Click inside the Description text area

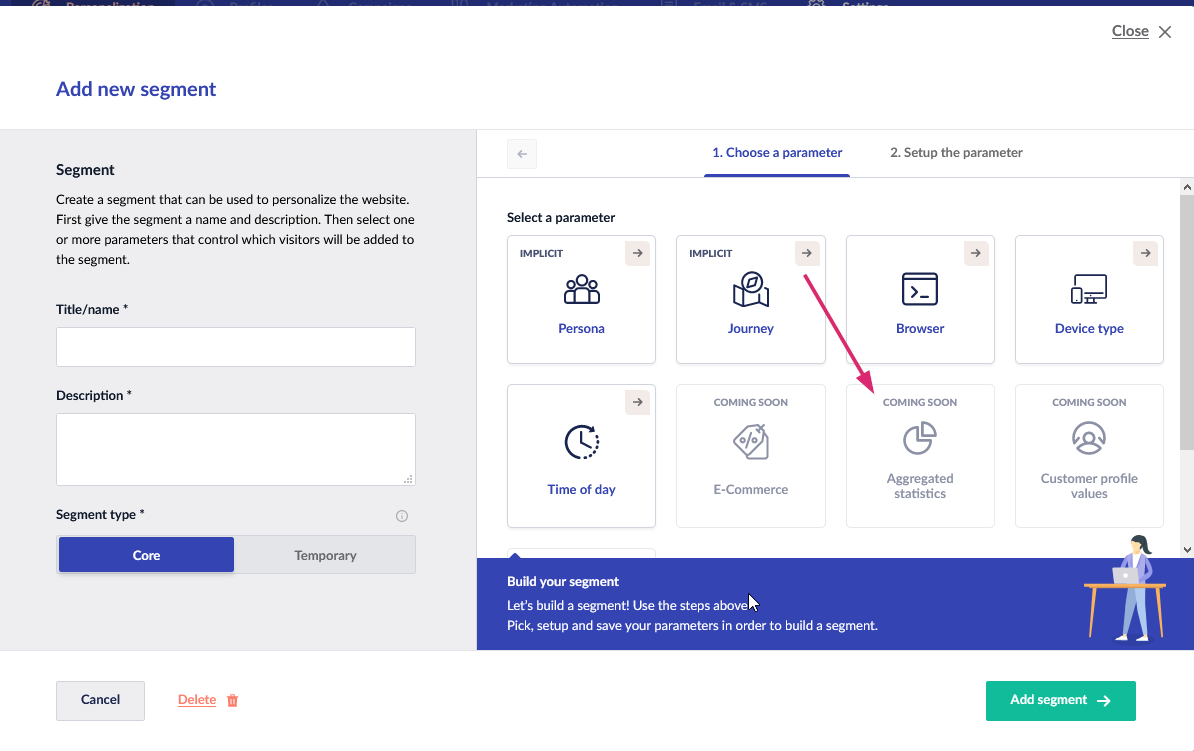tap(236, 449)
